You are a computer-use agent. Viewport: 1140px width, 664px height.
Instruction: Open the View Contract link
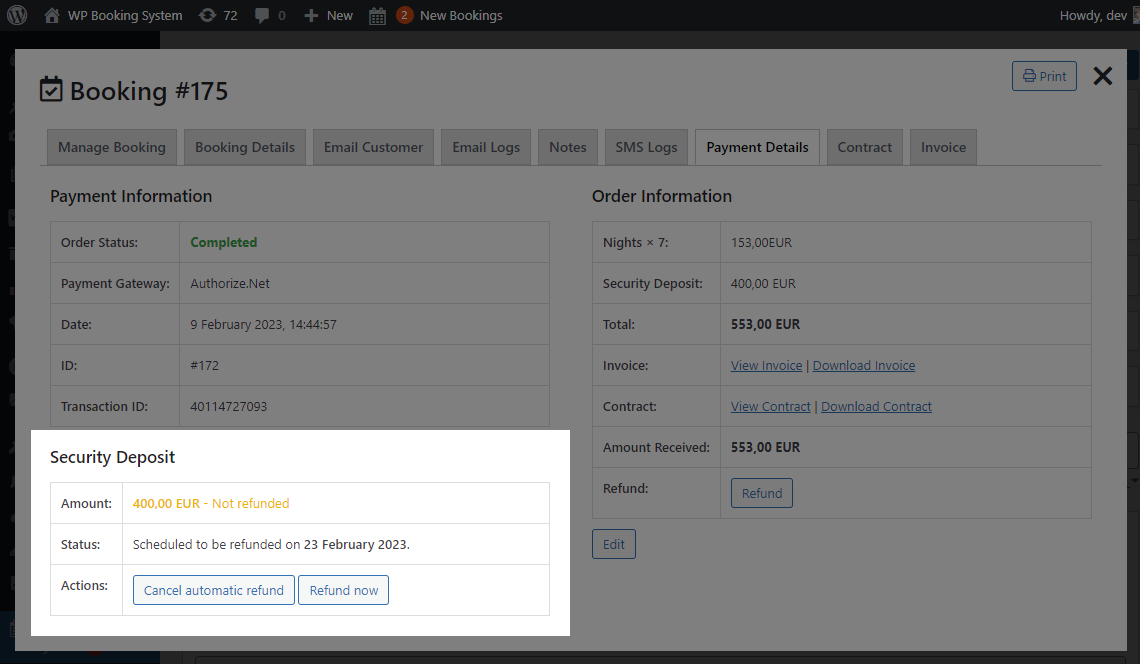[x=771, y=407]
